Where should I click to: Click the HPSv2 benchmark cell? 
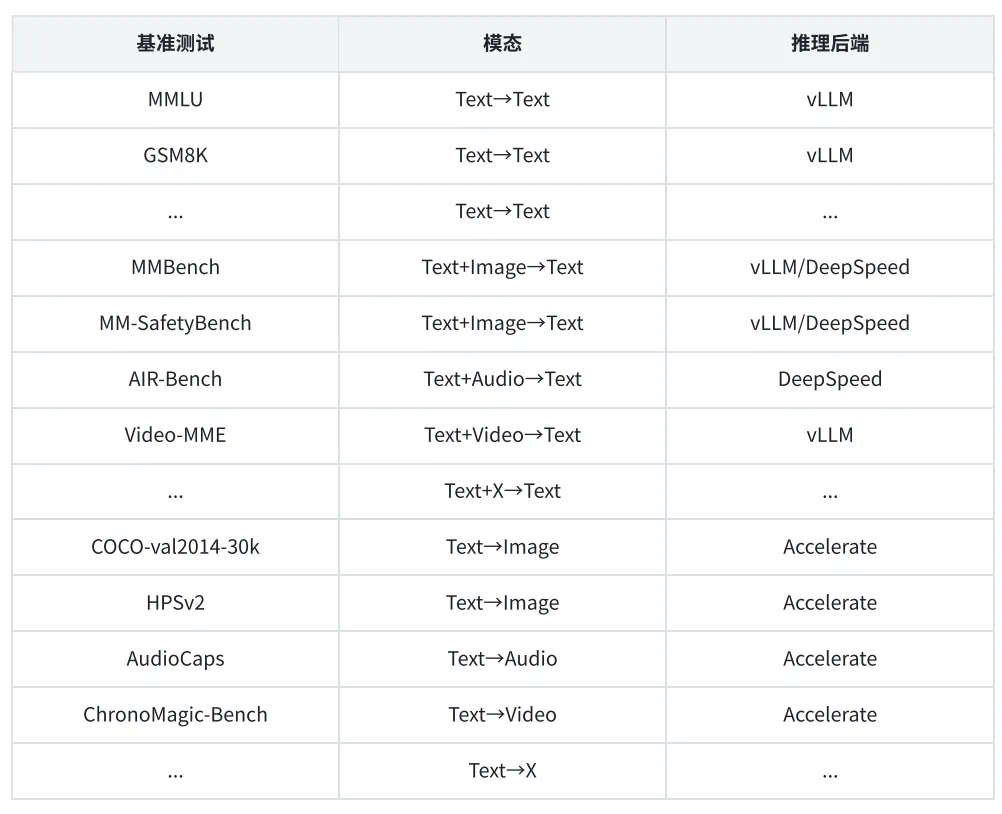pyautogui.click(x=175, y=603)
